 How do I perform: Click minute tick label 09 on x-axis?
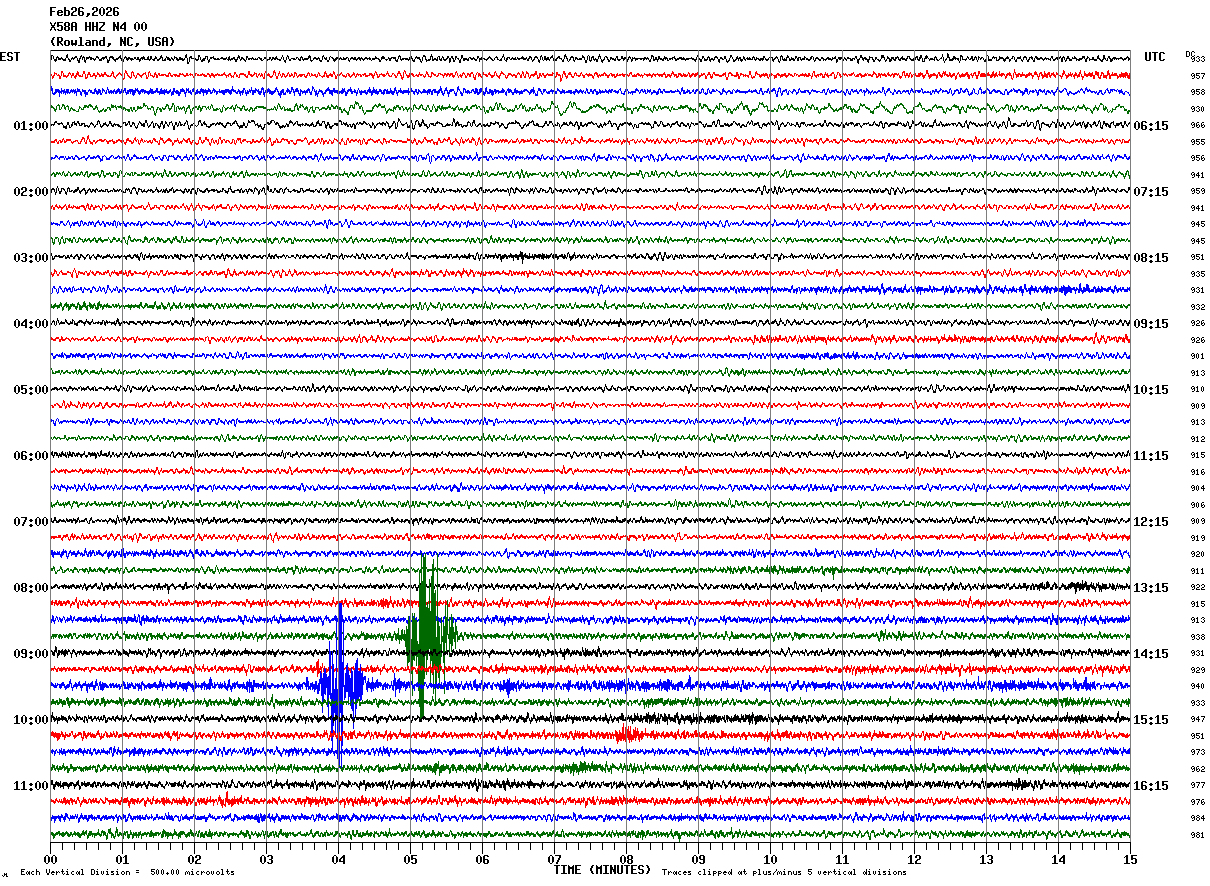tap(698, 859)
